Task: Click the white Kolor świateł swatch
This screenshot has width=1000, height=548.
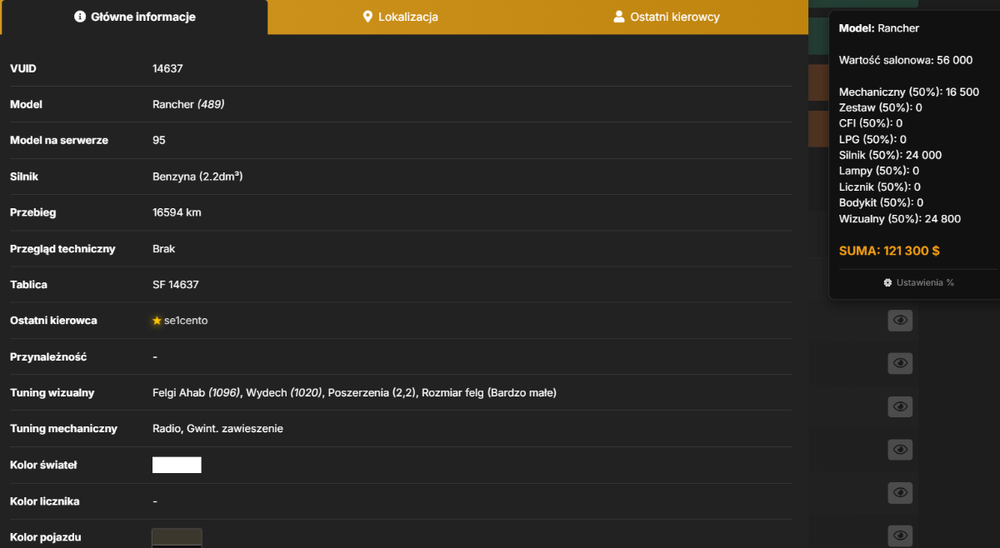Action: [x=177, y=465]
